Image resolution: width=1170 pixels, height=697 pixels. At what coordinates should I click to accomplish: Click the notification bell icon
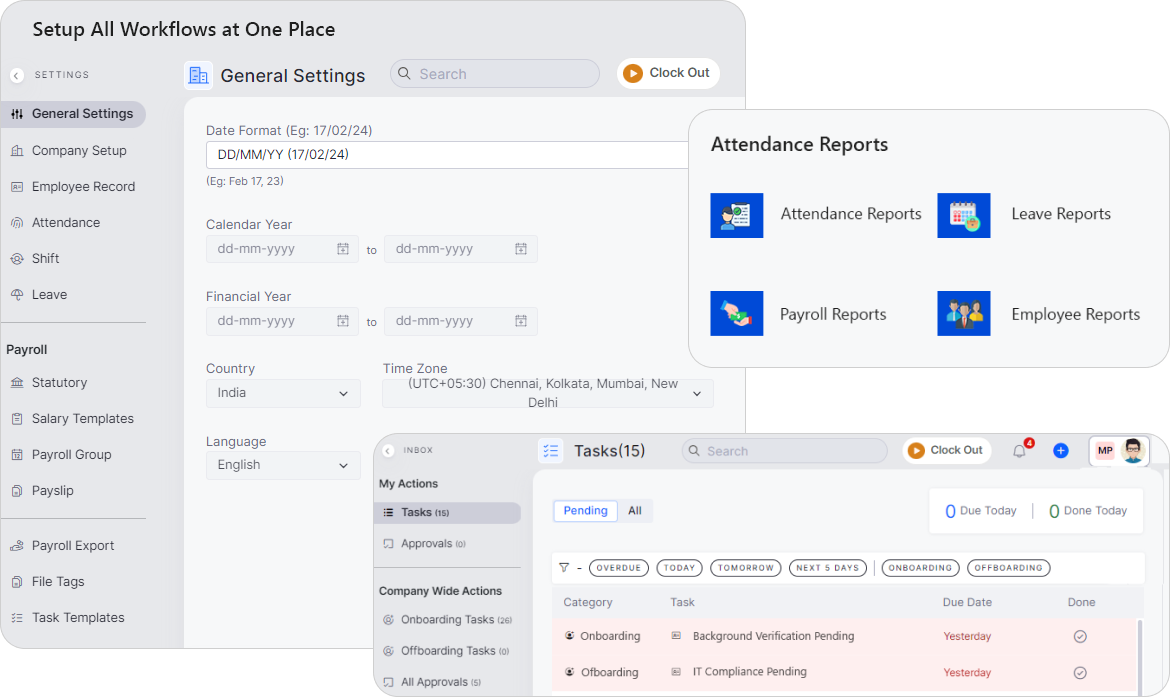(x=1019, y=451)
